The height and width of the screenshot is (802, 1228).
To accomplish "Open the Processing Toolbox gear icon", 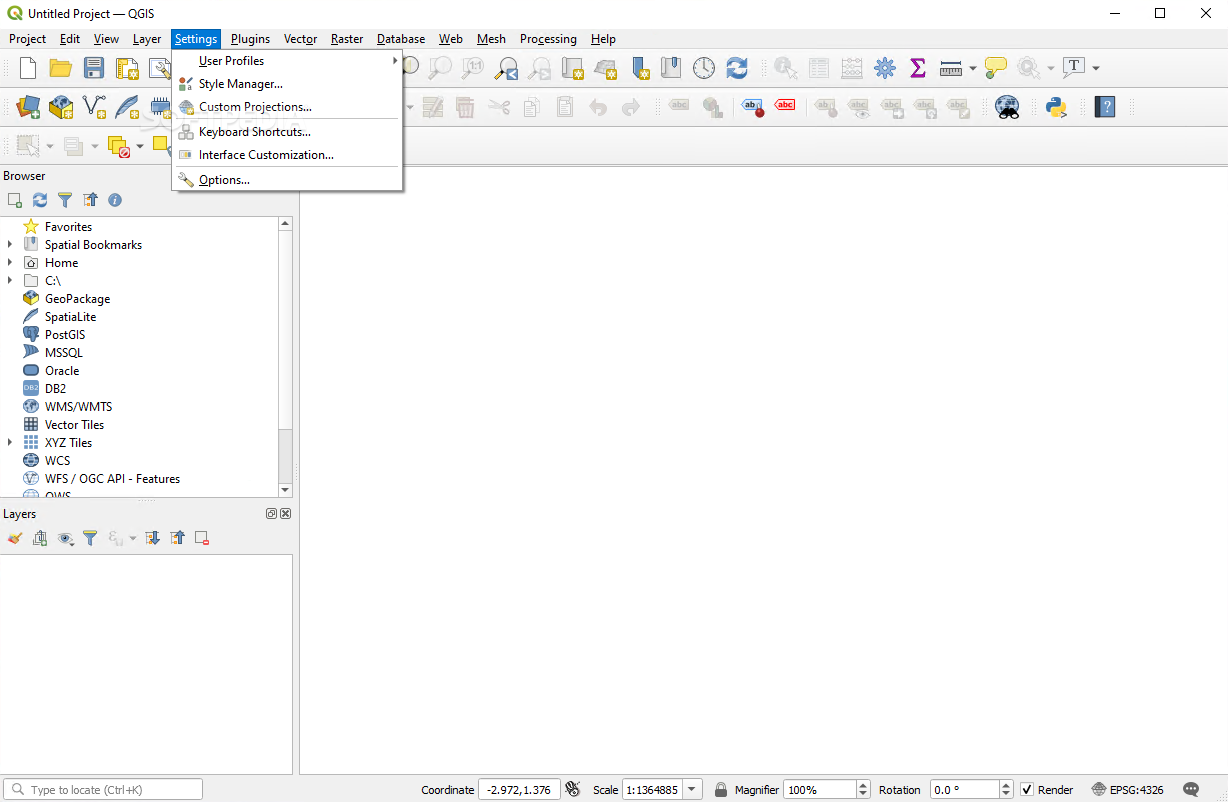I will 885,68.
